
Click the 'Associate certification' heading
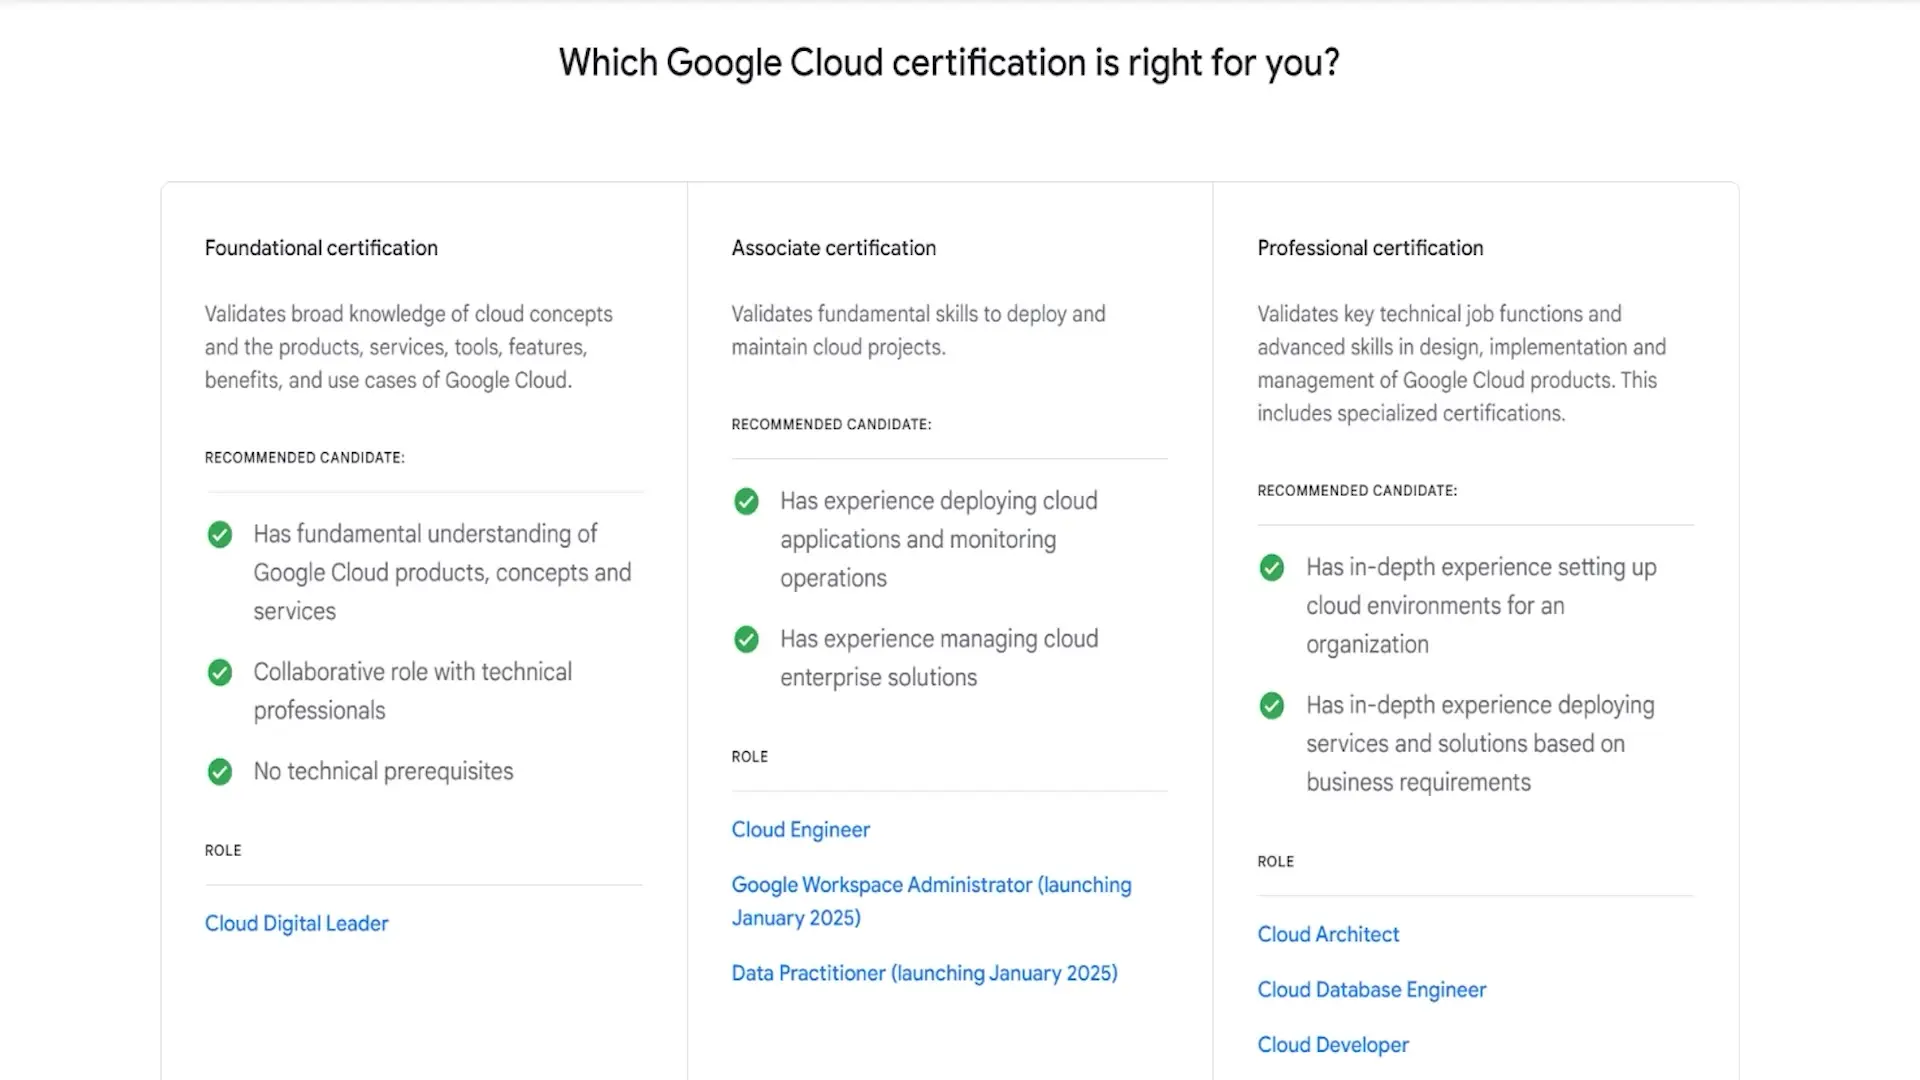pyautogui.click(x=833, y=248)
